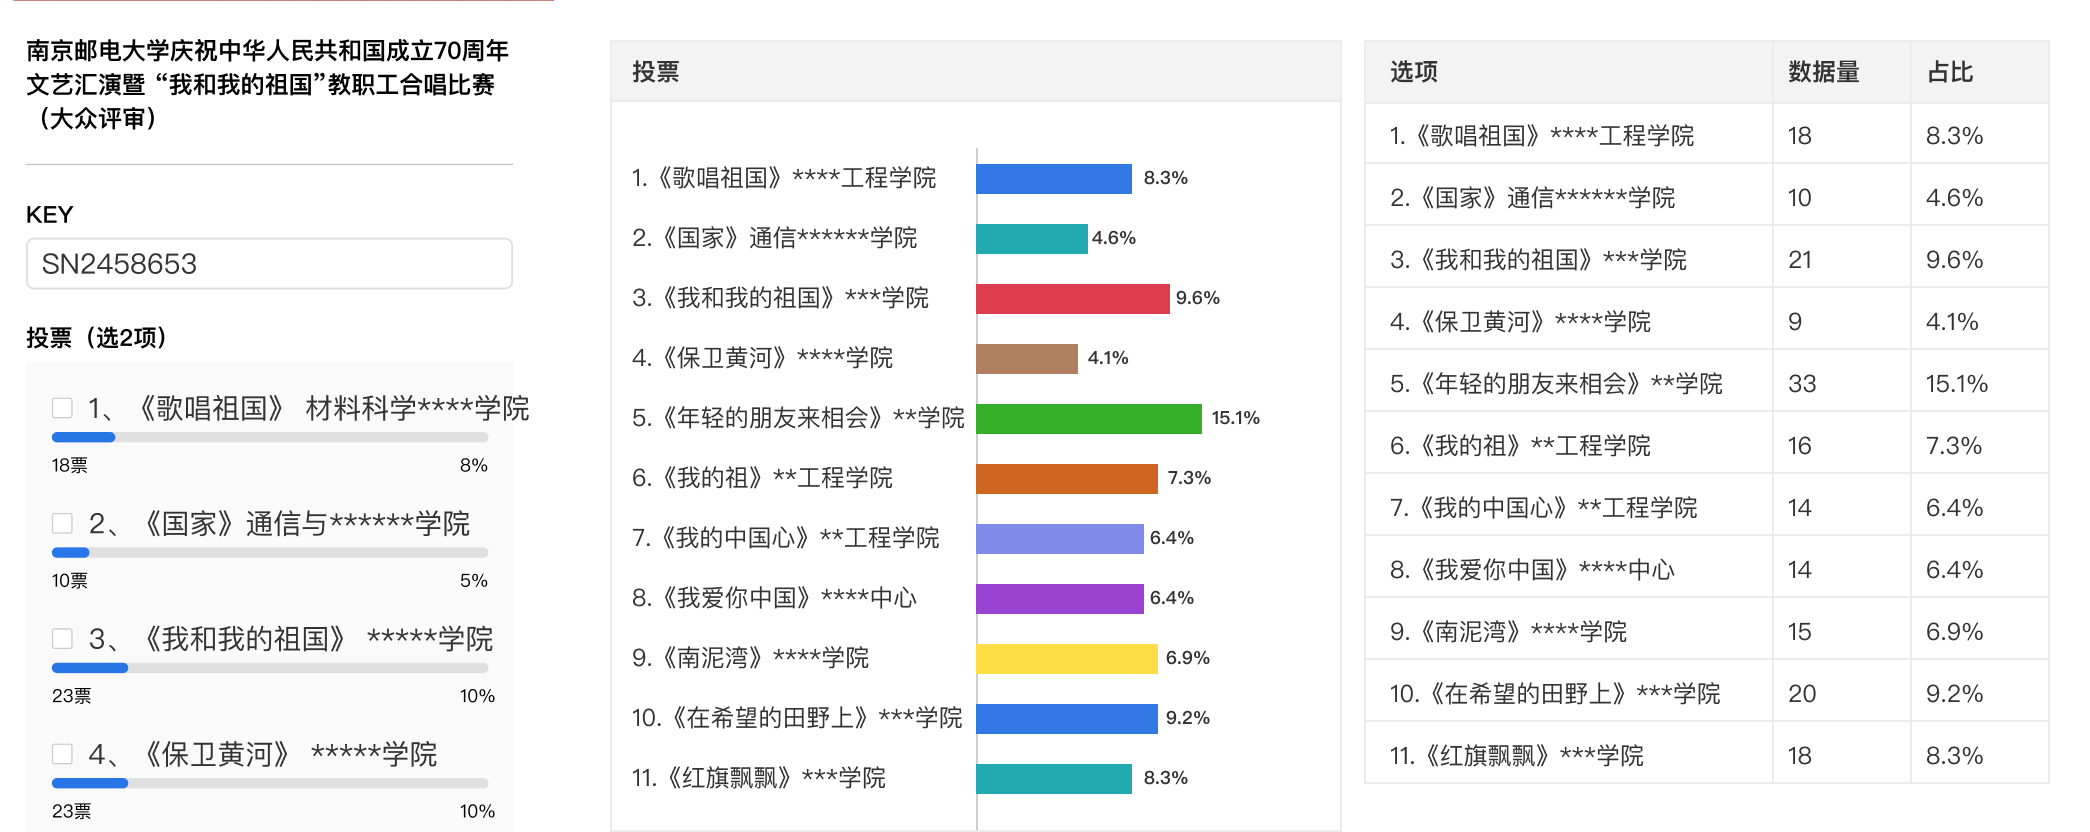Click the green 15.1% bar in chart
This screenshot has height=832, width=2090.
(x=1089, y=419)
